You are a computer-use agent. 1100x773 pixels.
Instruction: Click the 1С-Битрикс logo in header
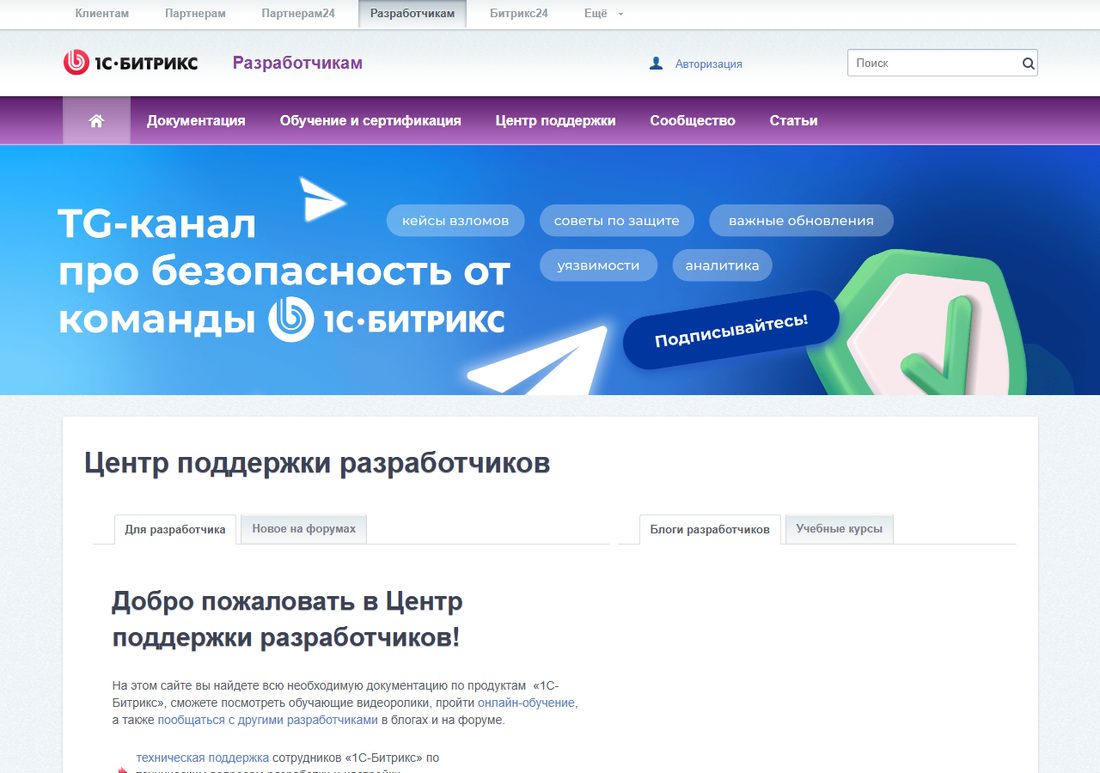coord(130,62)
